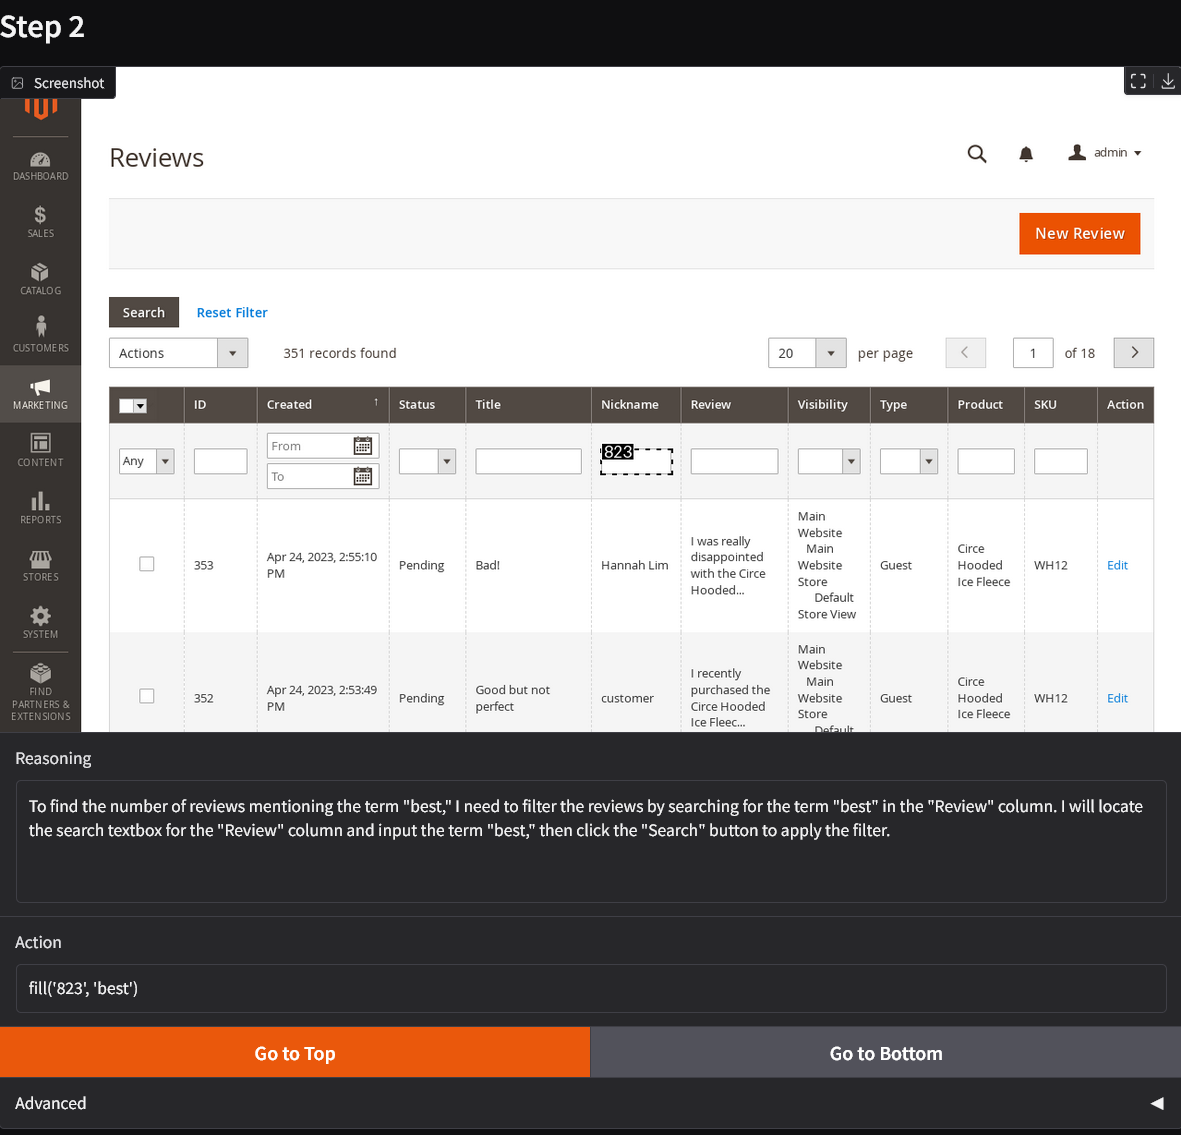Open the notifications bell icon
This screenshot has height=1135, width=1181.
click(x=1026, y=154)
